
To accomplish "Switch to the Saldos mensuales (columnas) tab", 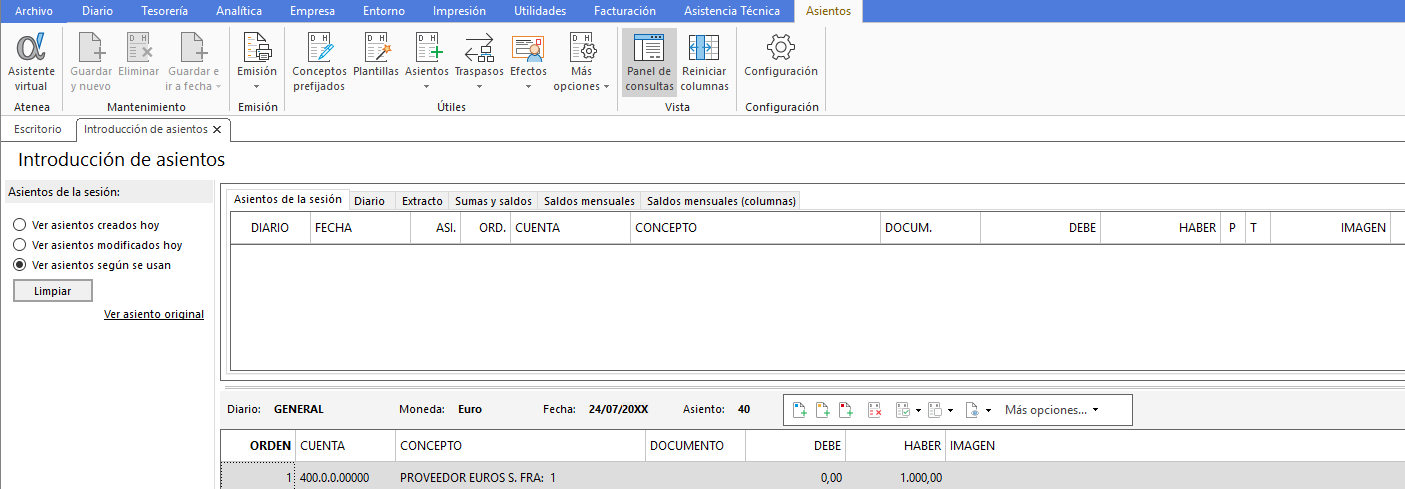I will pyautogui.click(x=721, y=201).
